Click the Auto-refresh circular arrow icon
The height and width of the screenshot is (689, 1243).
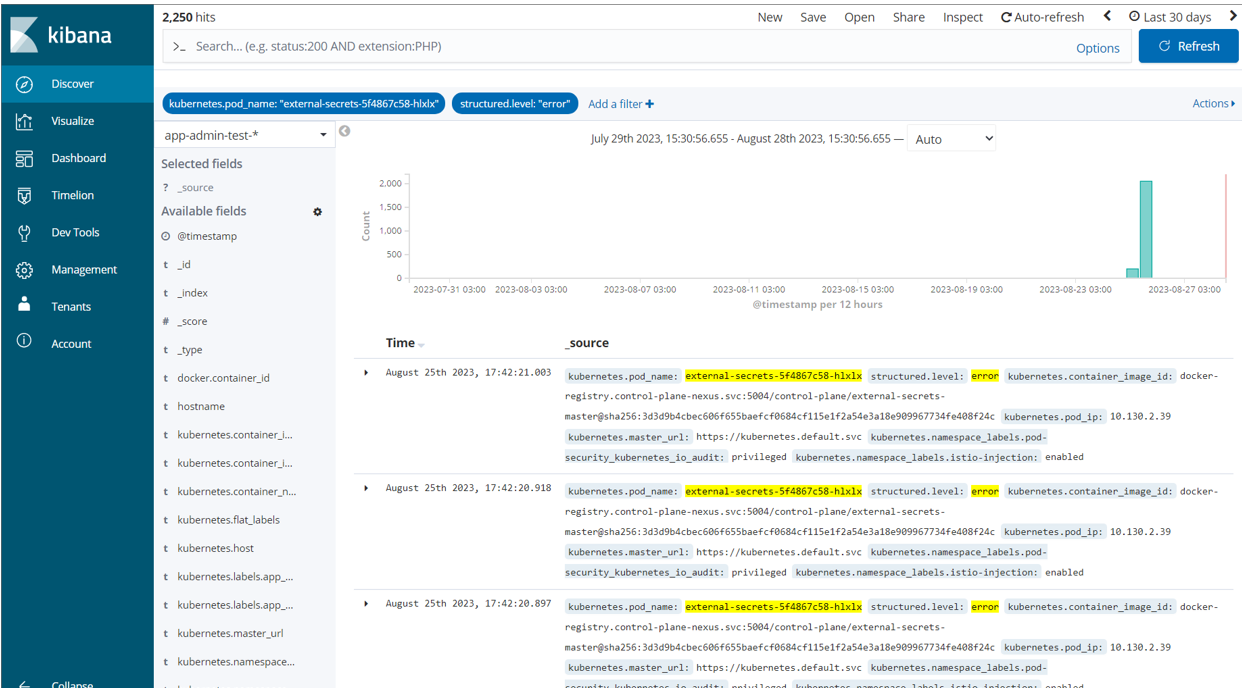point(1006,17)
